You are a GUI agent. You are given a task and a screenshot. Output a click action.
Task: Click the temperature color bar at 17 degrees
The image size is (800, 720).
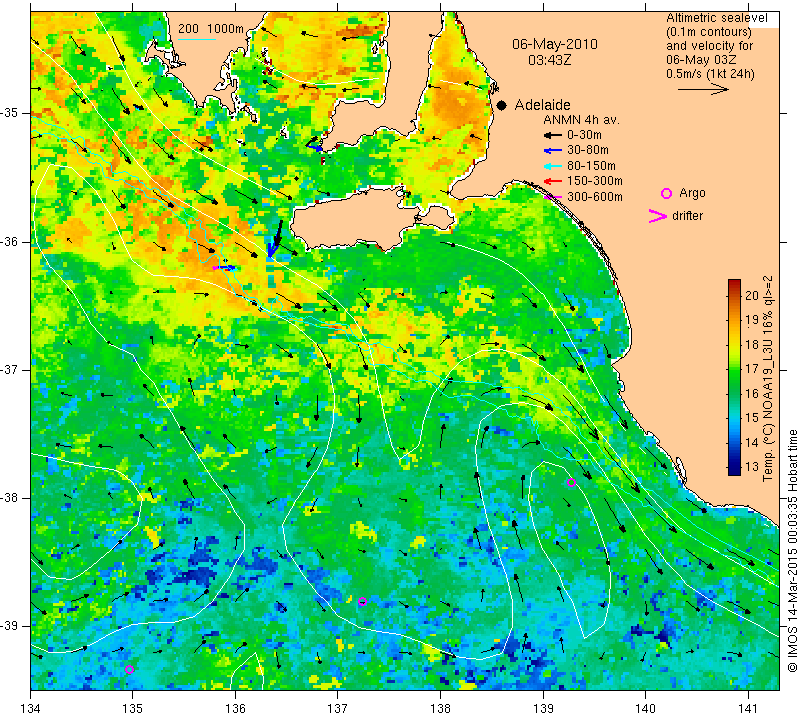tap(734, 368)
